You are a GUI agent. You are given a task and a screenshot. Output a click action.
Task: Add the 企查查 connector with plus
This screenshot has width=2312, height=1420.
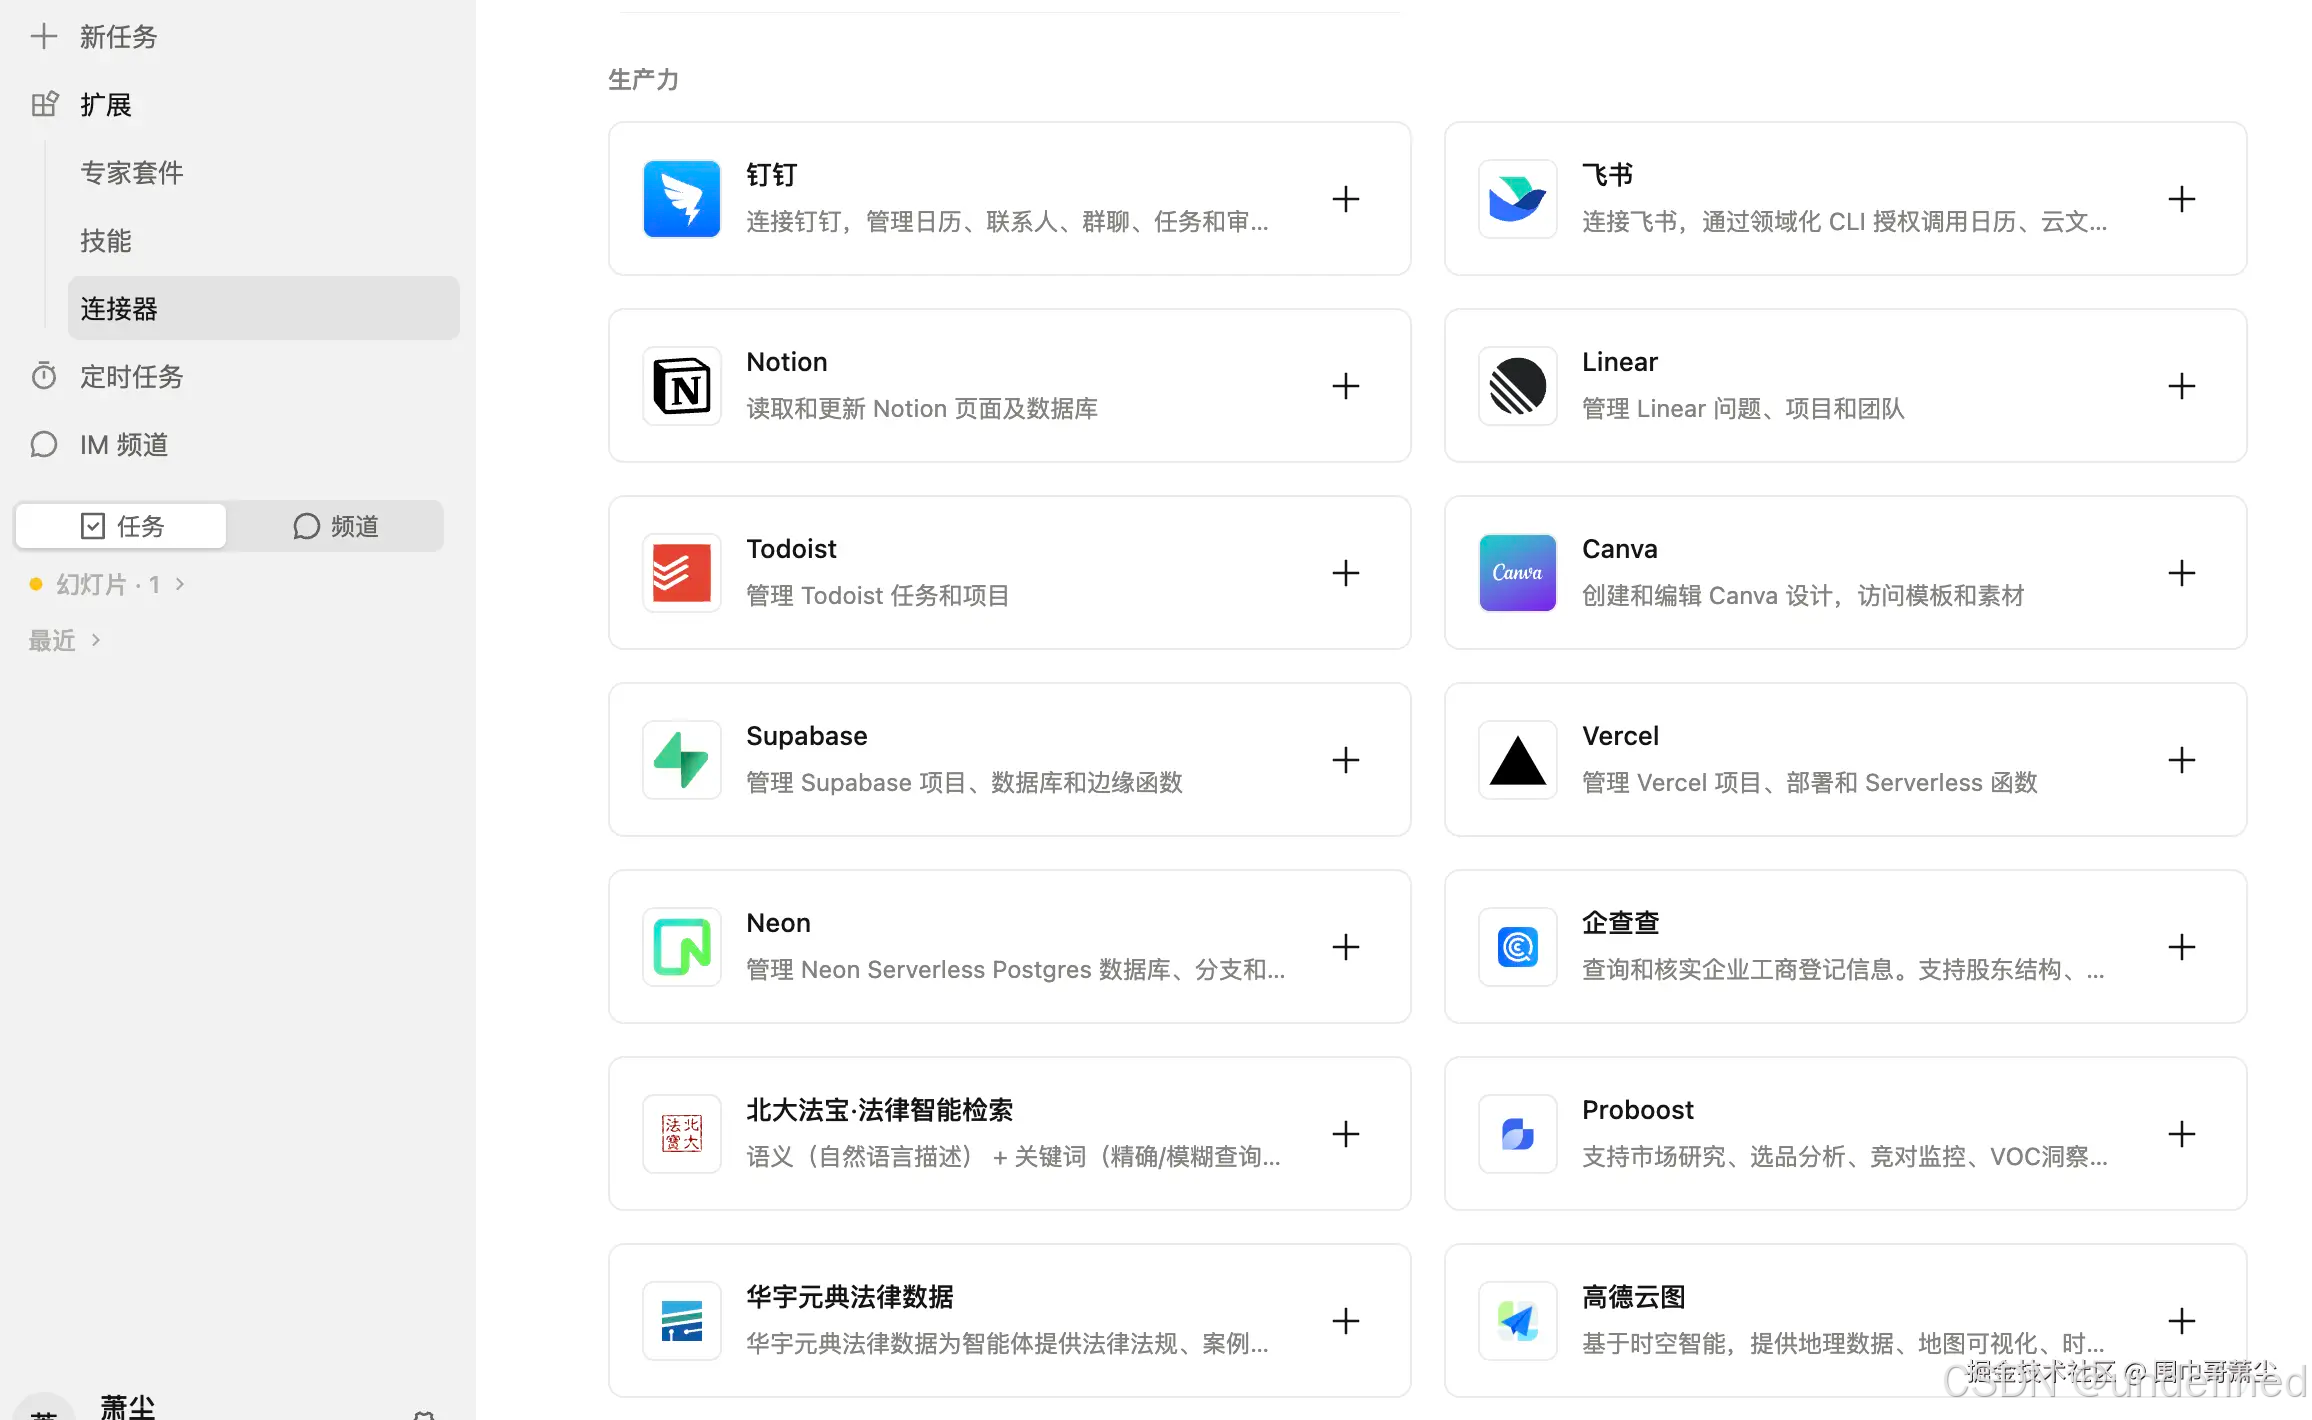click(2182, 947)
